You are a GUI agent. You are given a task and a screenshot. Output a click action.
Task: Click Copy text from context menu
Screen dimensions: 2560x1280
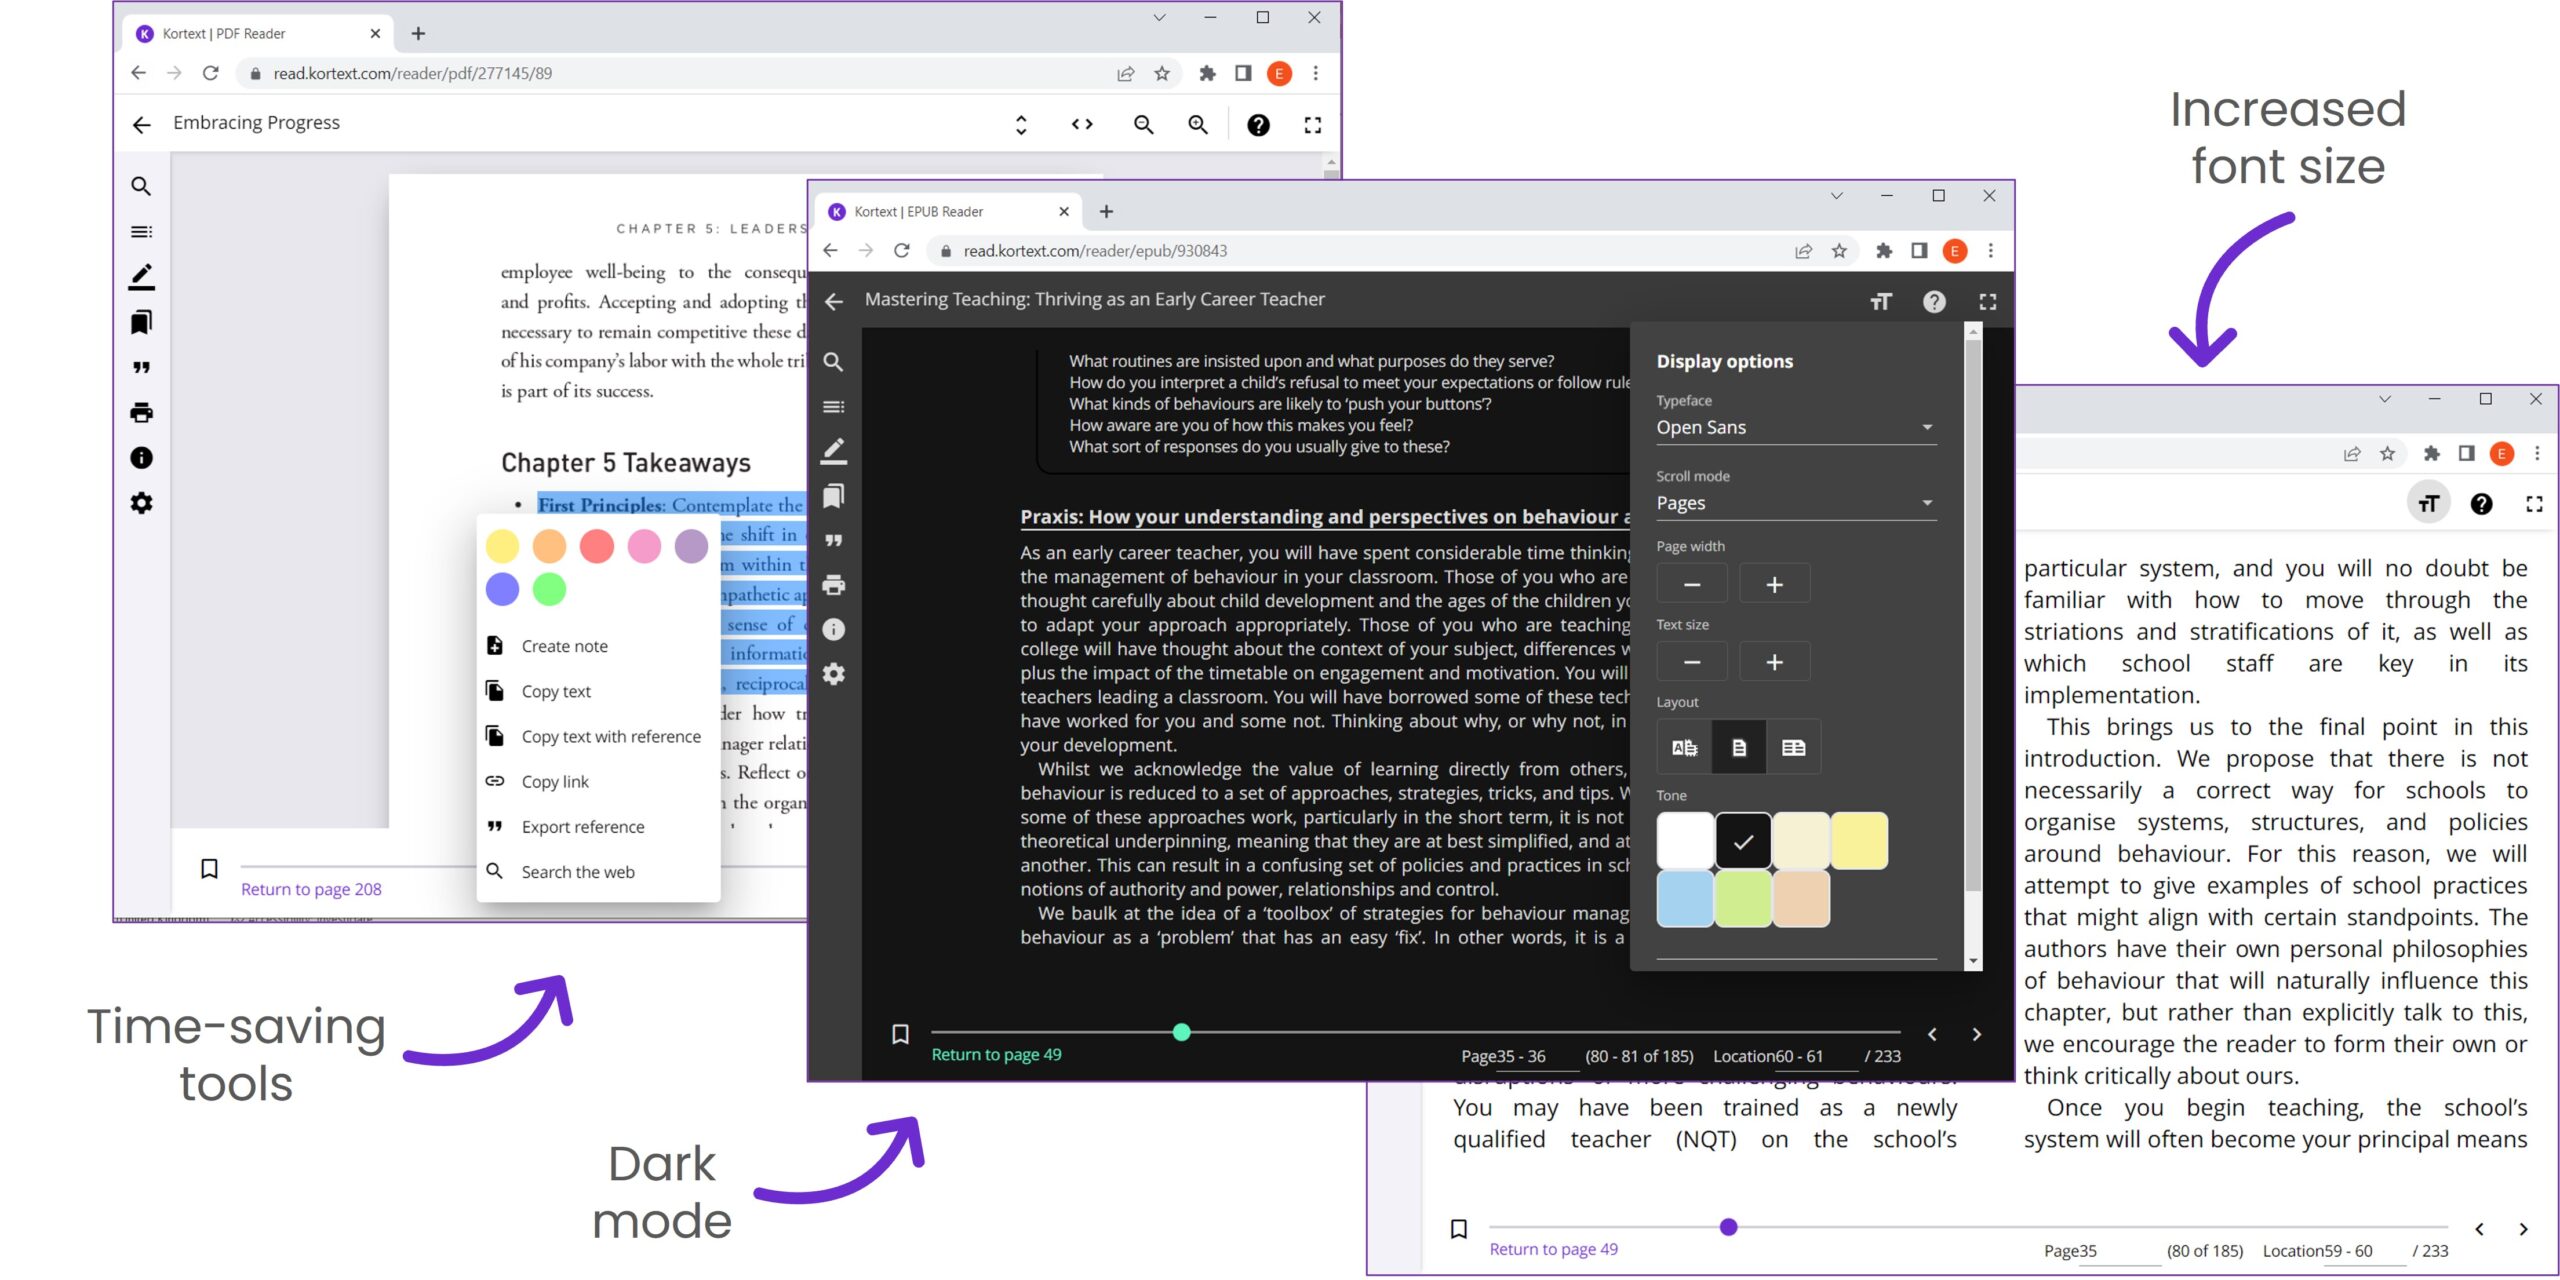pyautogui.click(x=557, y=691)
